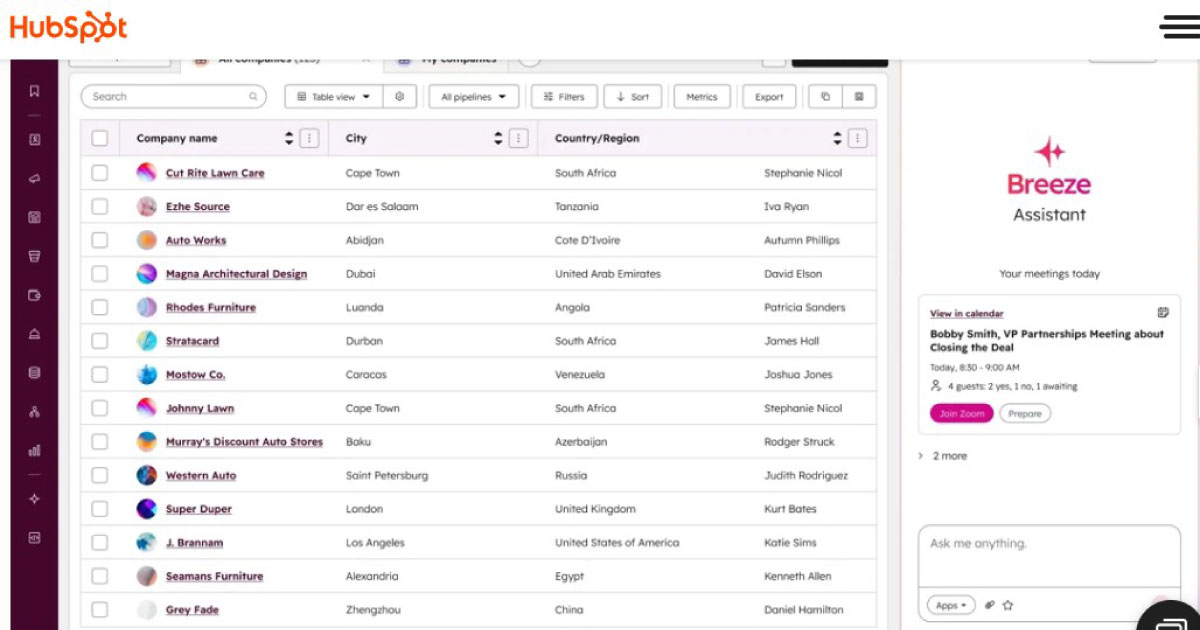The image size is (1200, 630).
Task: Check the box for Cut Rite Lawn Care
Action: click(100, 173)
